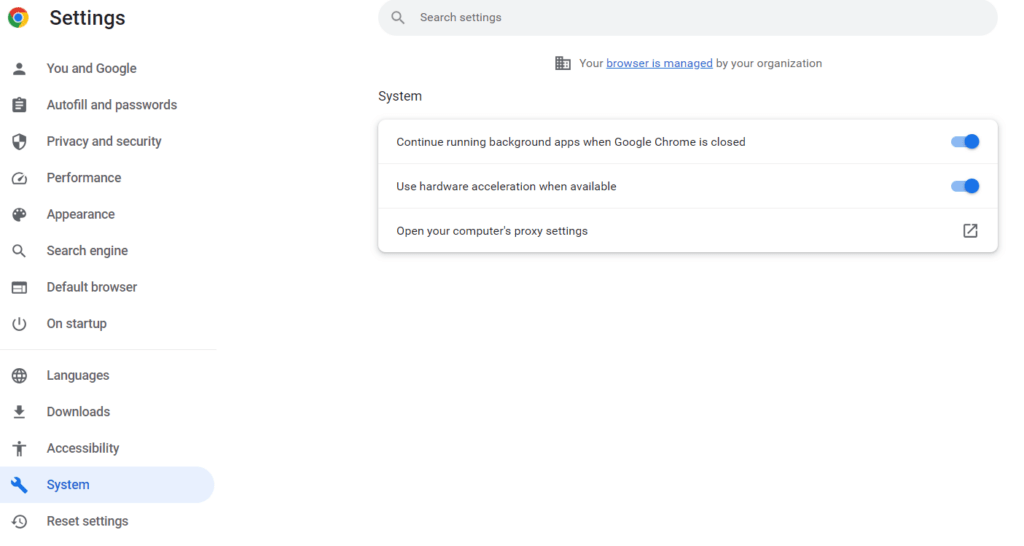Click the System section heading

pyautogui.click(x=400, y=96)
